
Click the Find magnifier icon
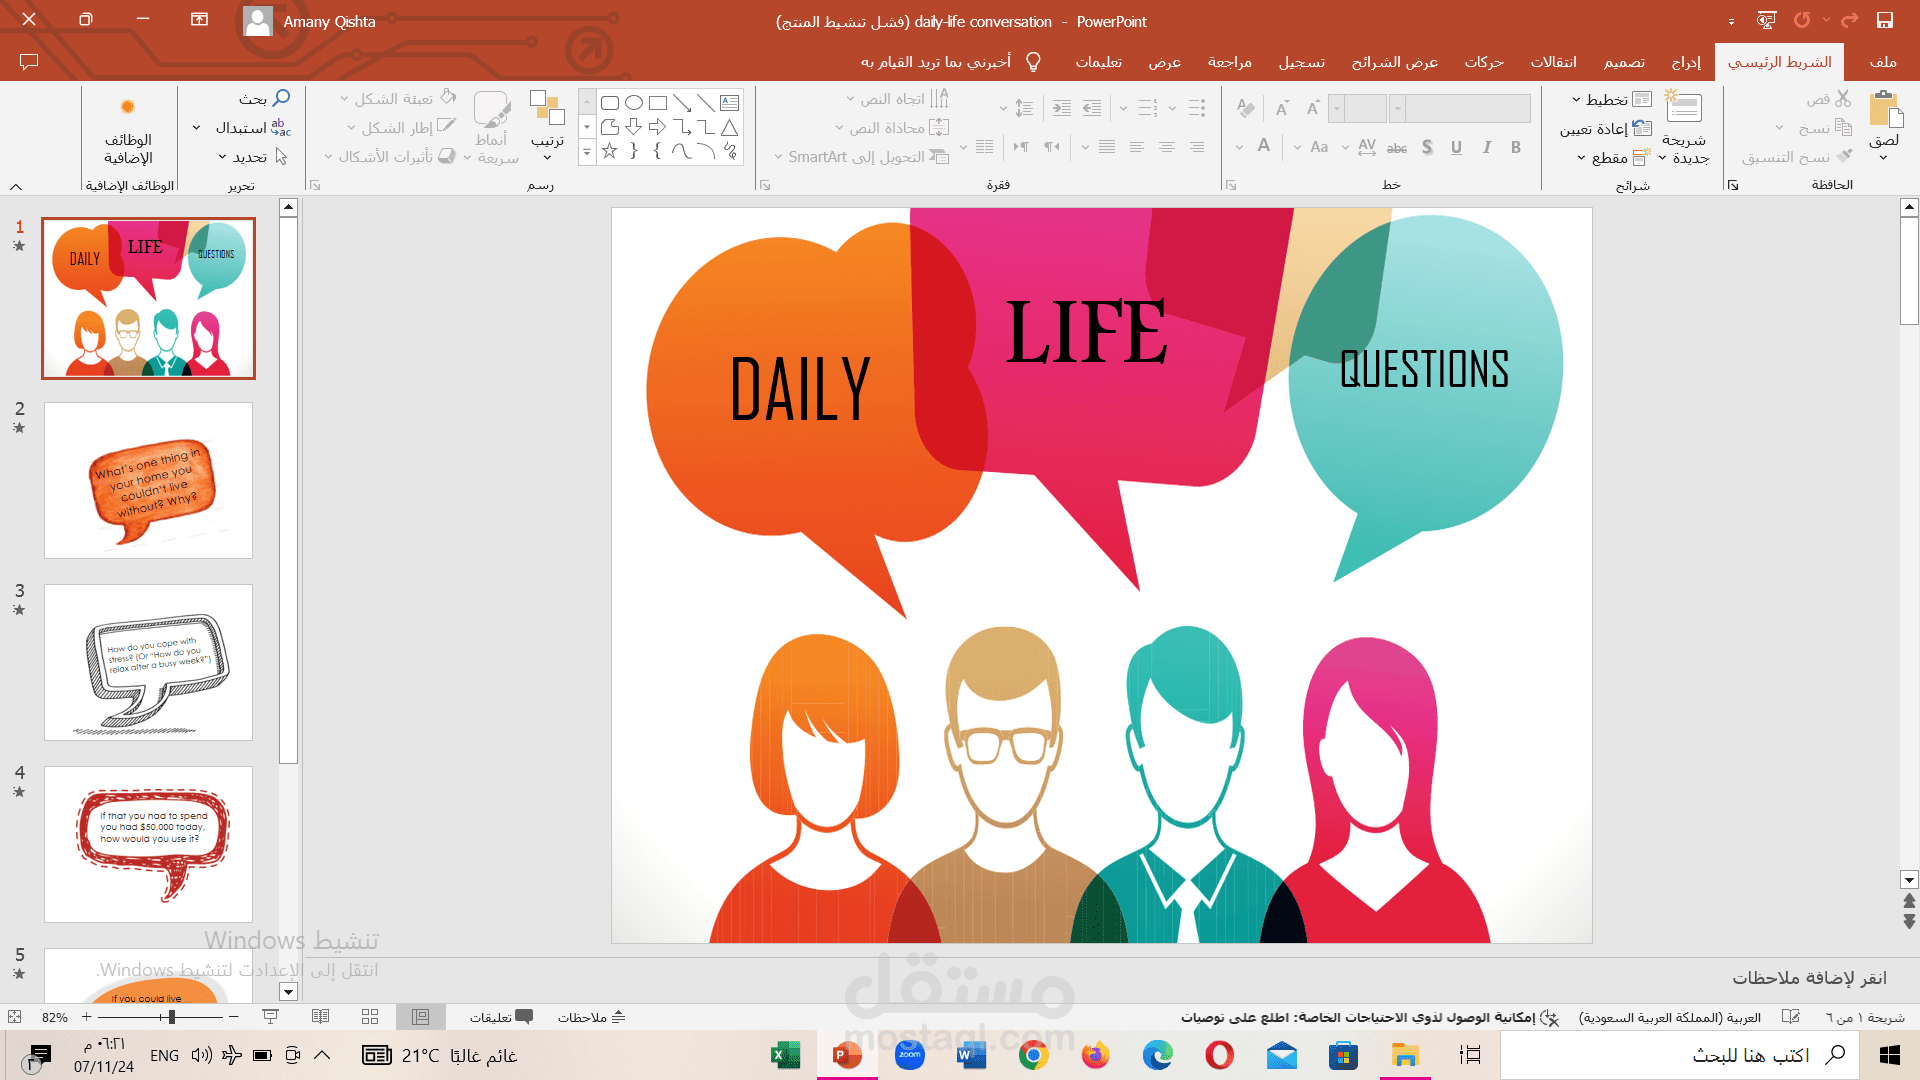pyautogui.click(x=281, y=98)
